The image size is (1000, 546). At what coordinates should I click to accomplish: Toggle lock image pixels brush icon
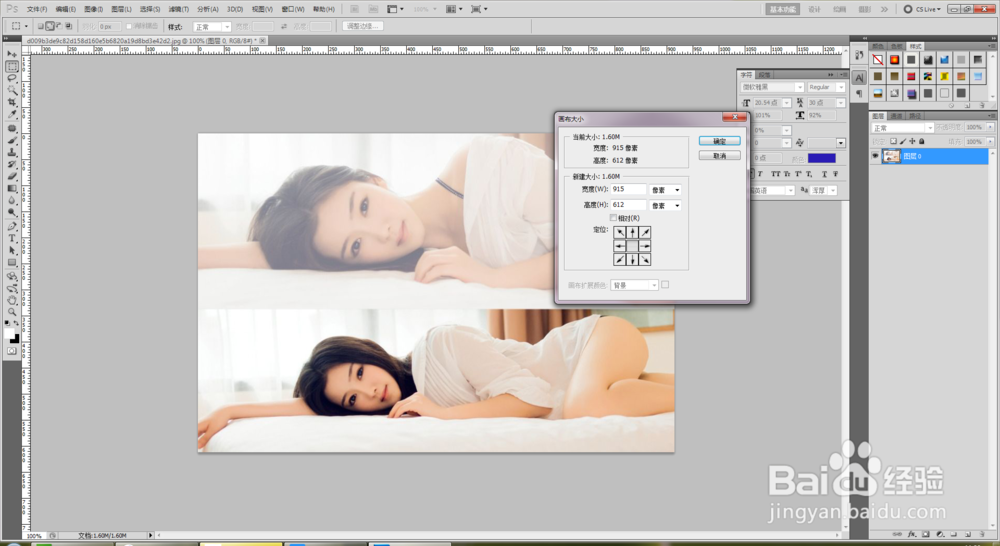tap(902, 142)
